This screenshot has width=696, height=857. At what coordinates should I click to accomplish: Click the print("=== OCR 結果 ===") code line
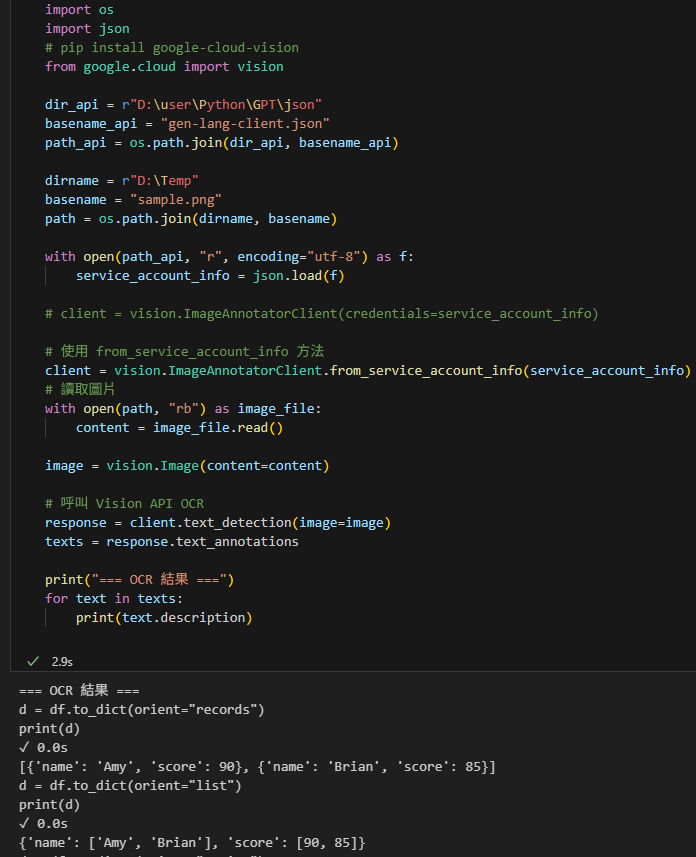[139, 579]
